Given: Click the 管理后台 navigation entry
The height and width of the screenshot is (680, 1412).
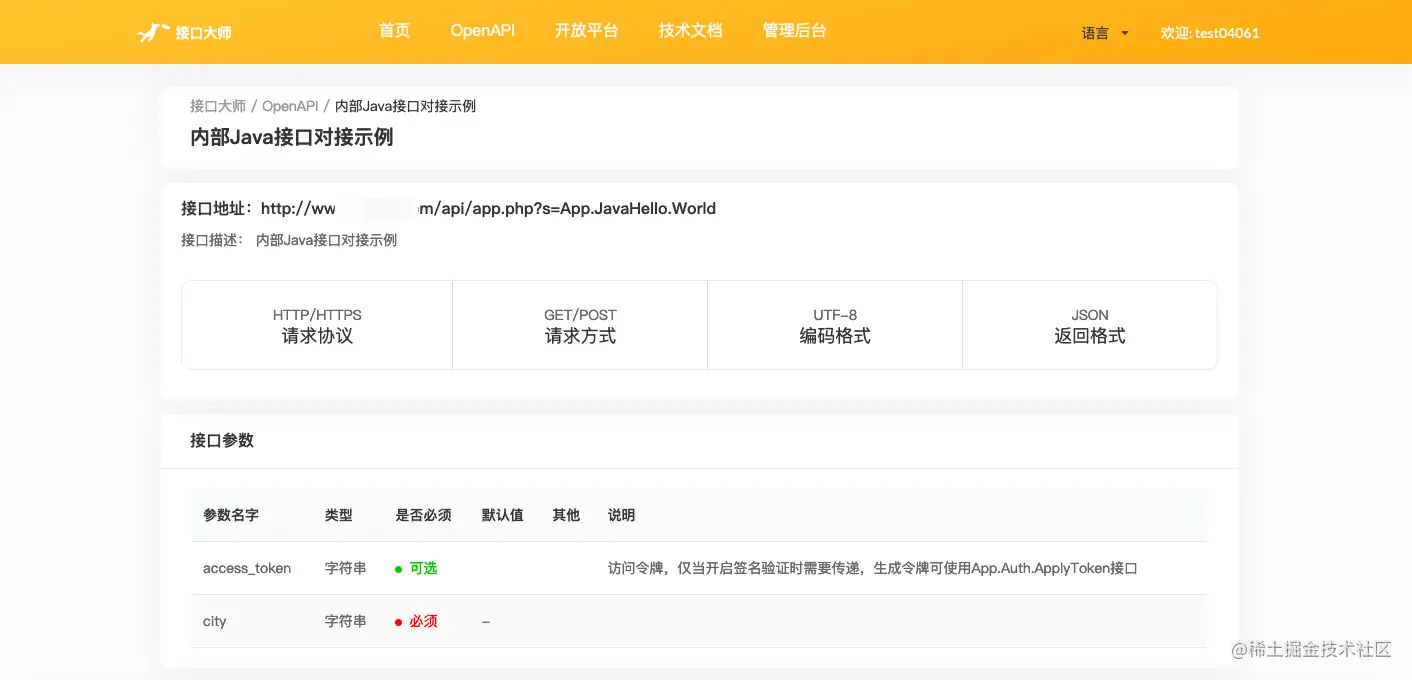Looking at the screenshot, I should point(794,30).
